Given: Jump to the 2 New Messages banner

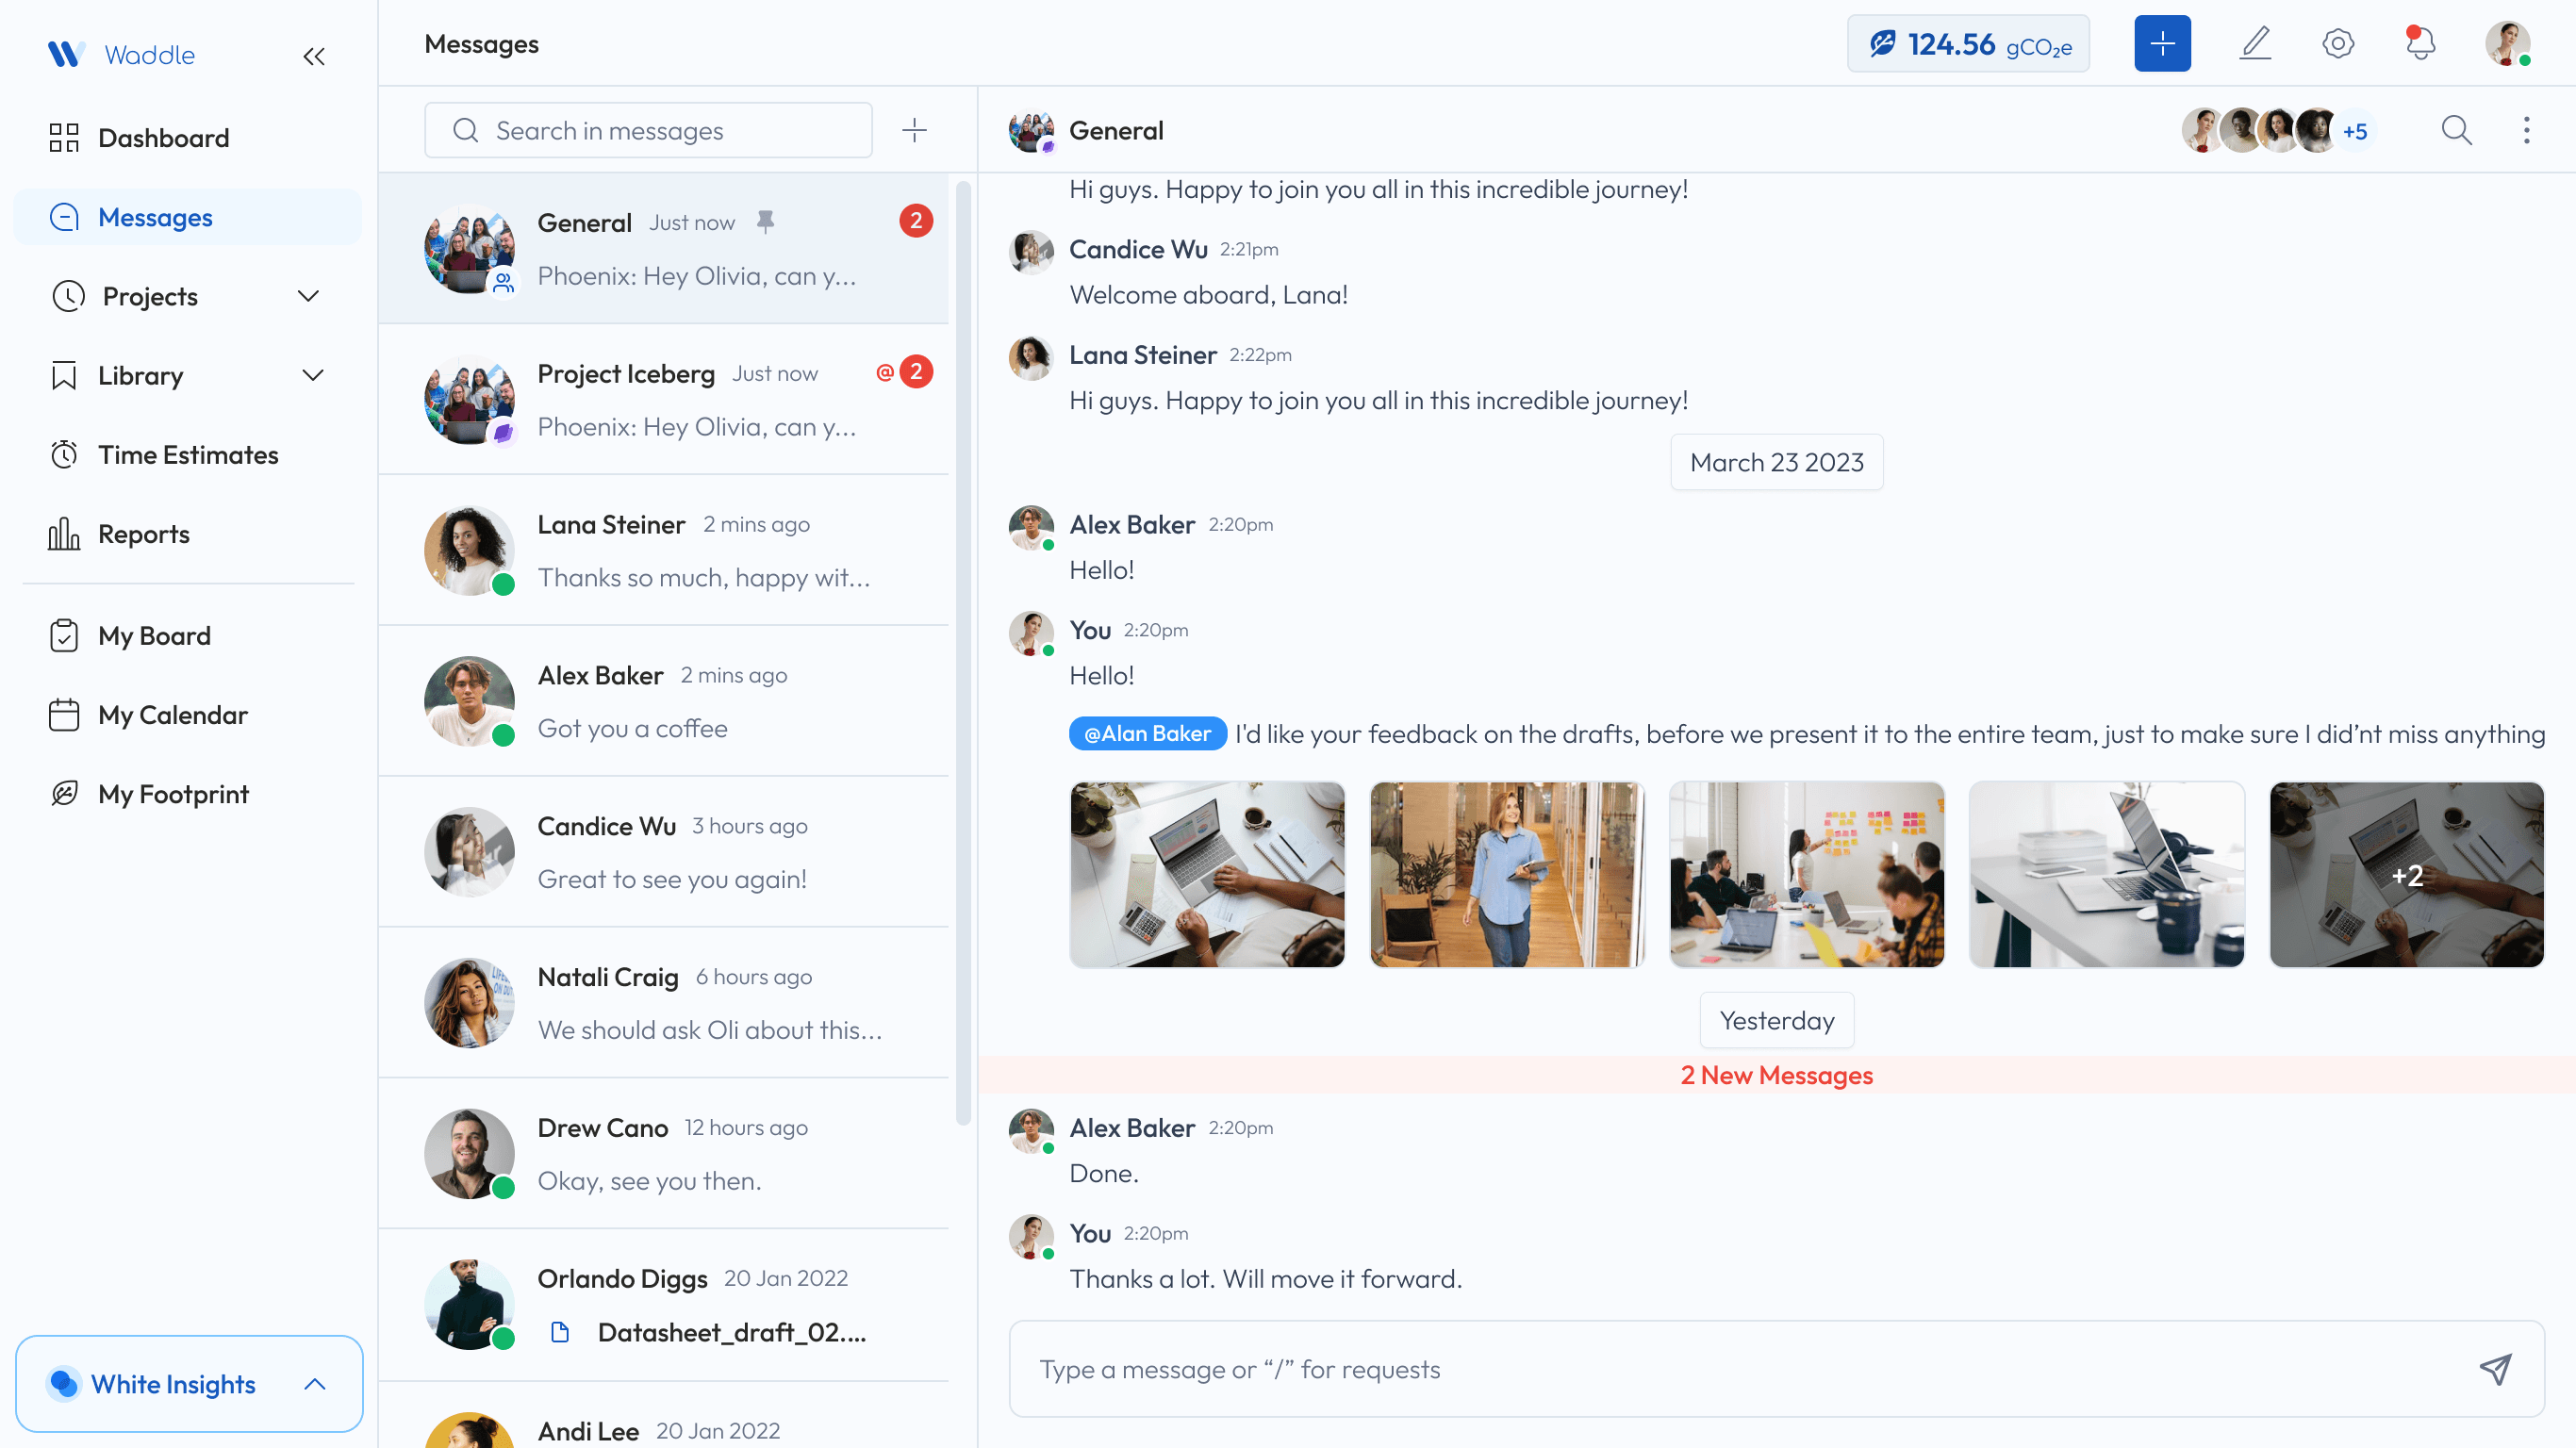Looking at the screenshot, I should [1777, 1075].
